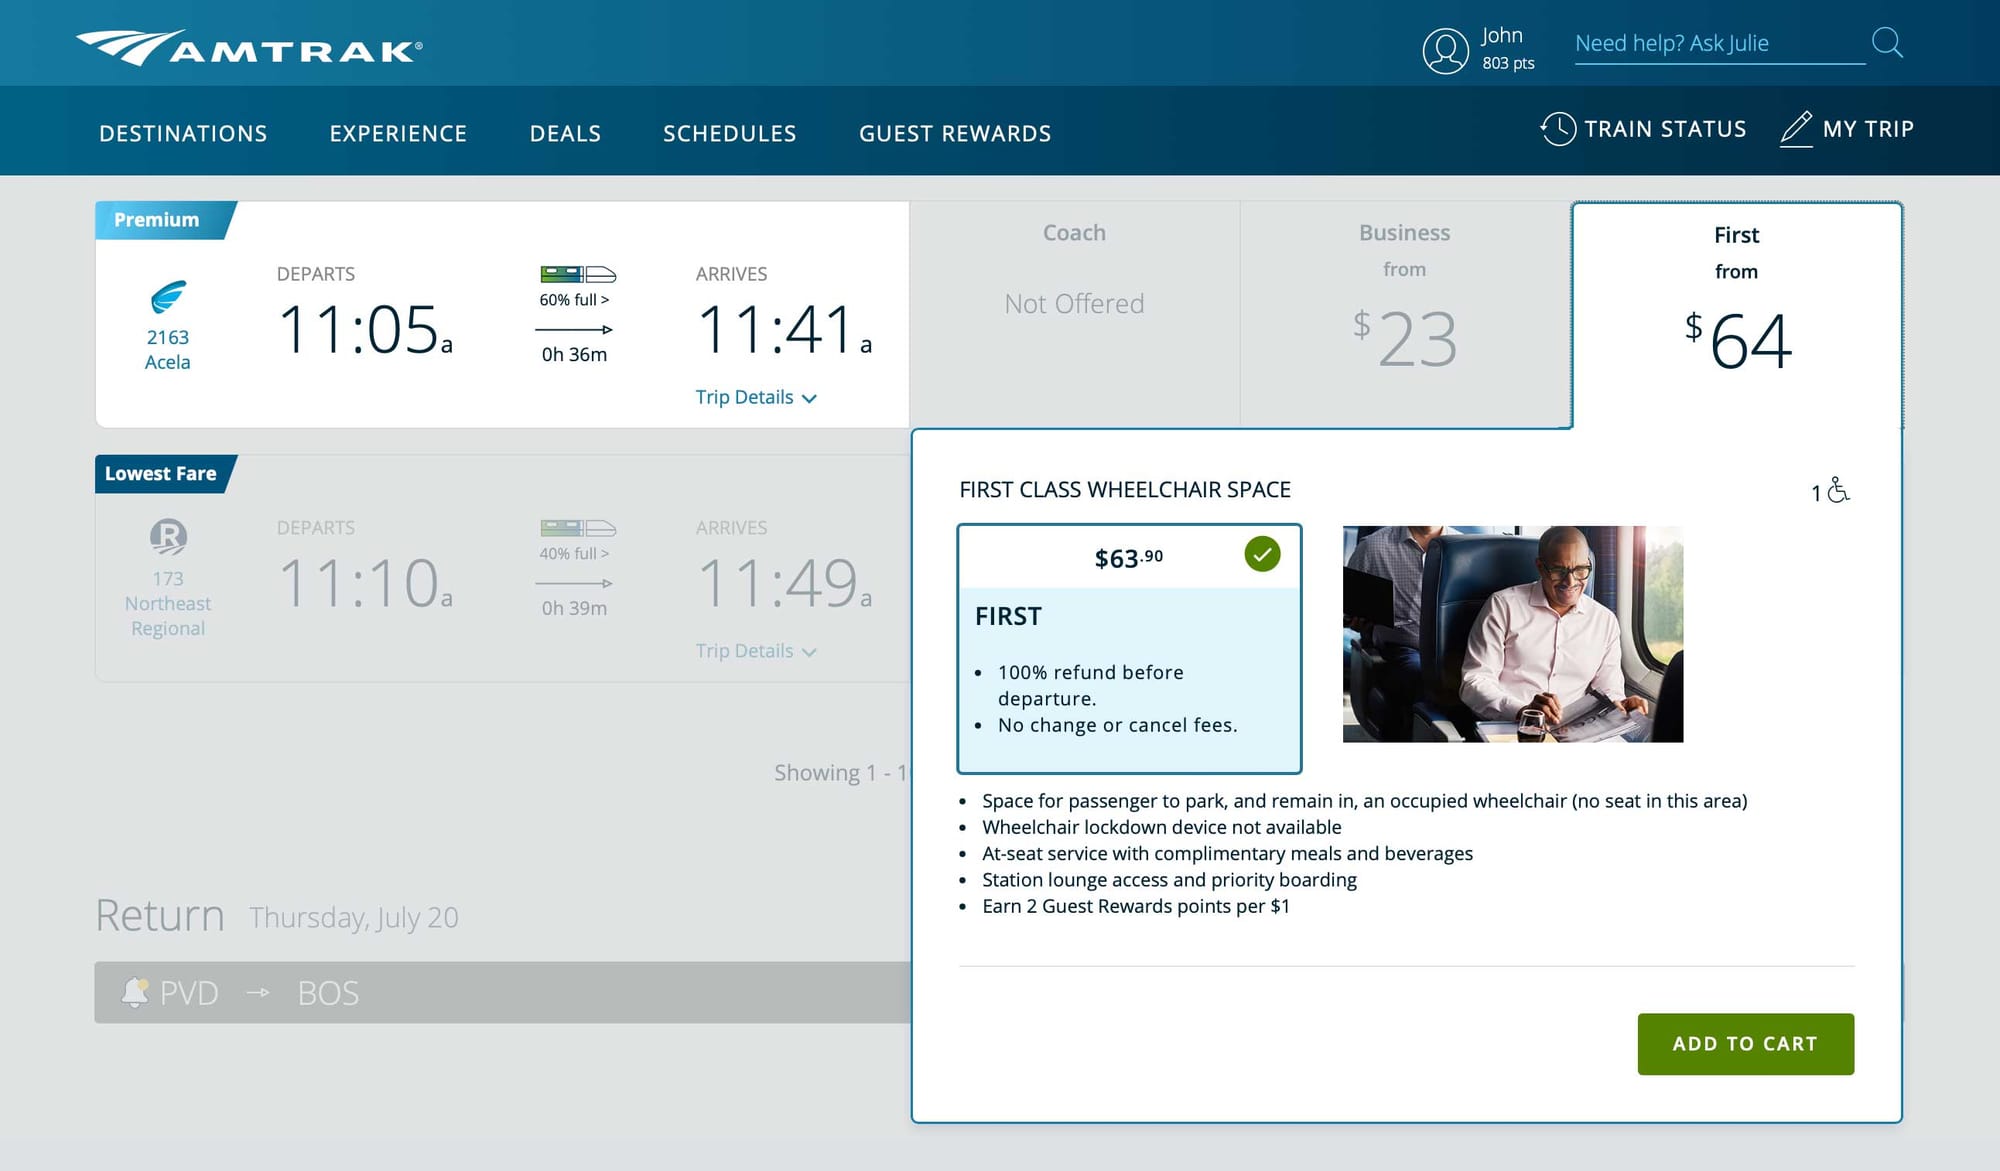The image size is (2000, 1171).
Task: Open the Guest Rewards menu
Action: [955, 133]
